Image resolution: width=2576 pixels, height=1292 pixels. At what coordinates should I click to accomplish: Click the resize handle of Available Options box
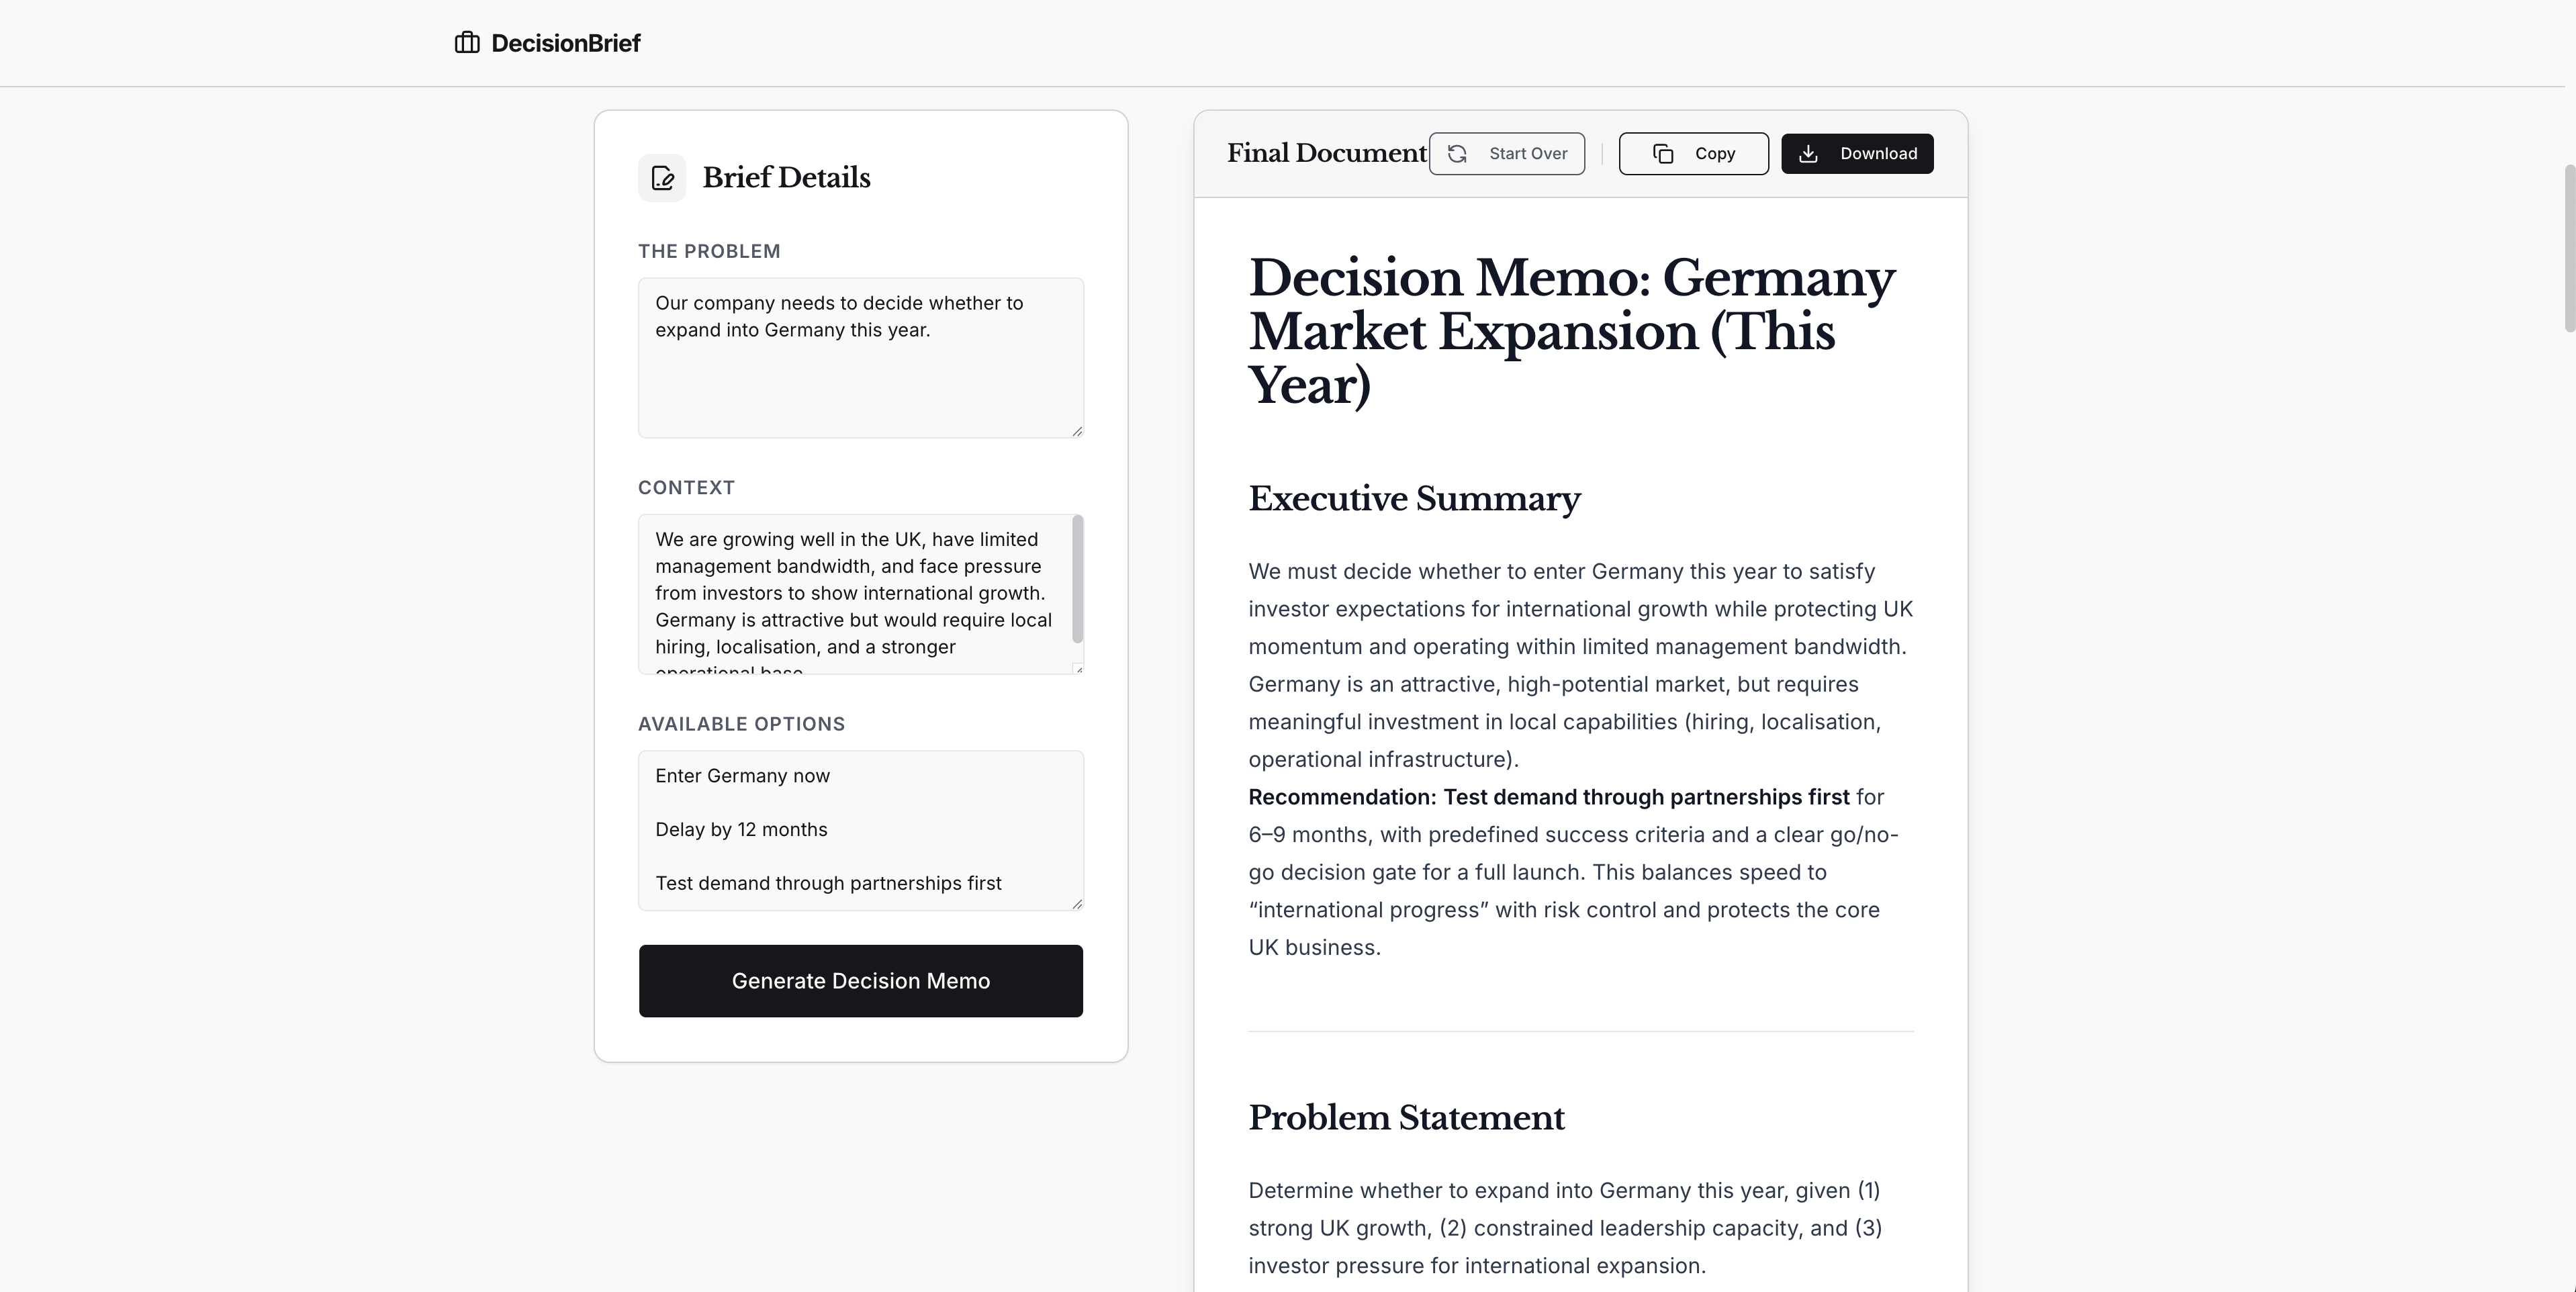tap(1077, 904)
